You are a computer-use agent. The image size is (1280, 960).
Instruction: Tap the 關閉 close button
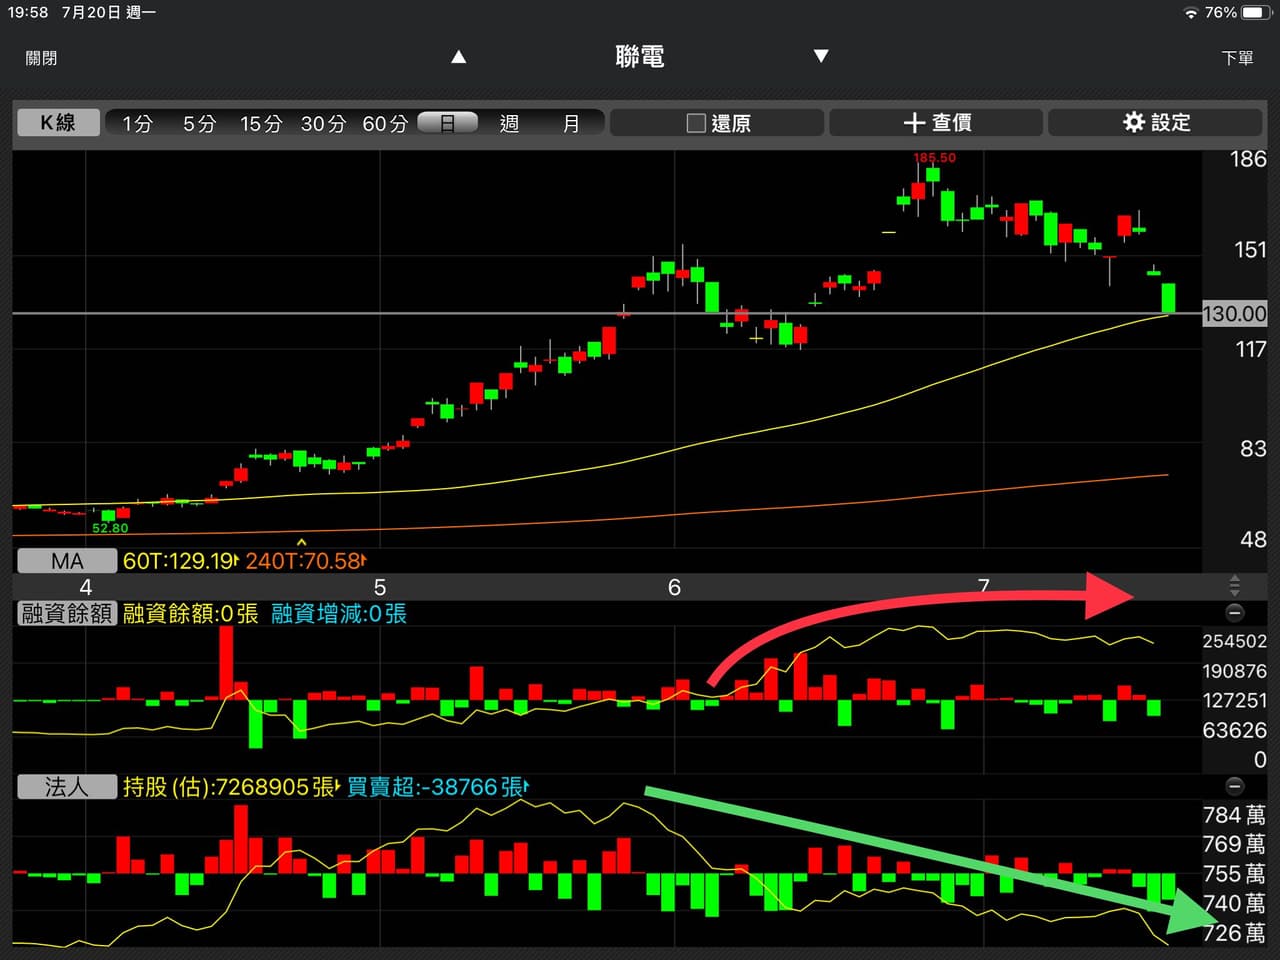[41, 58]
